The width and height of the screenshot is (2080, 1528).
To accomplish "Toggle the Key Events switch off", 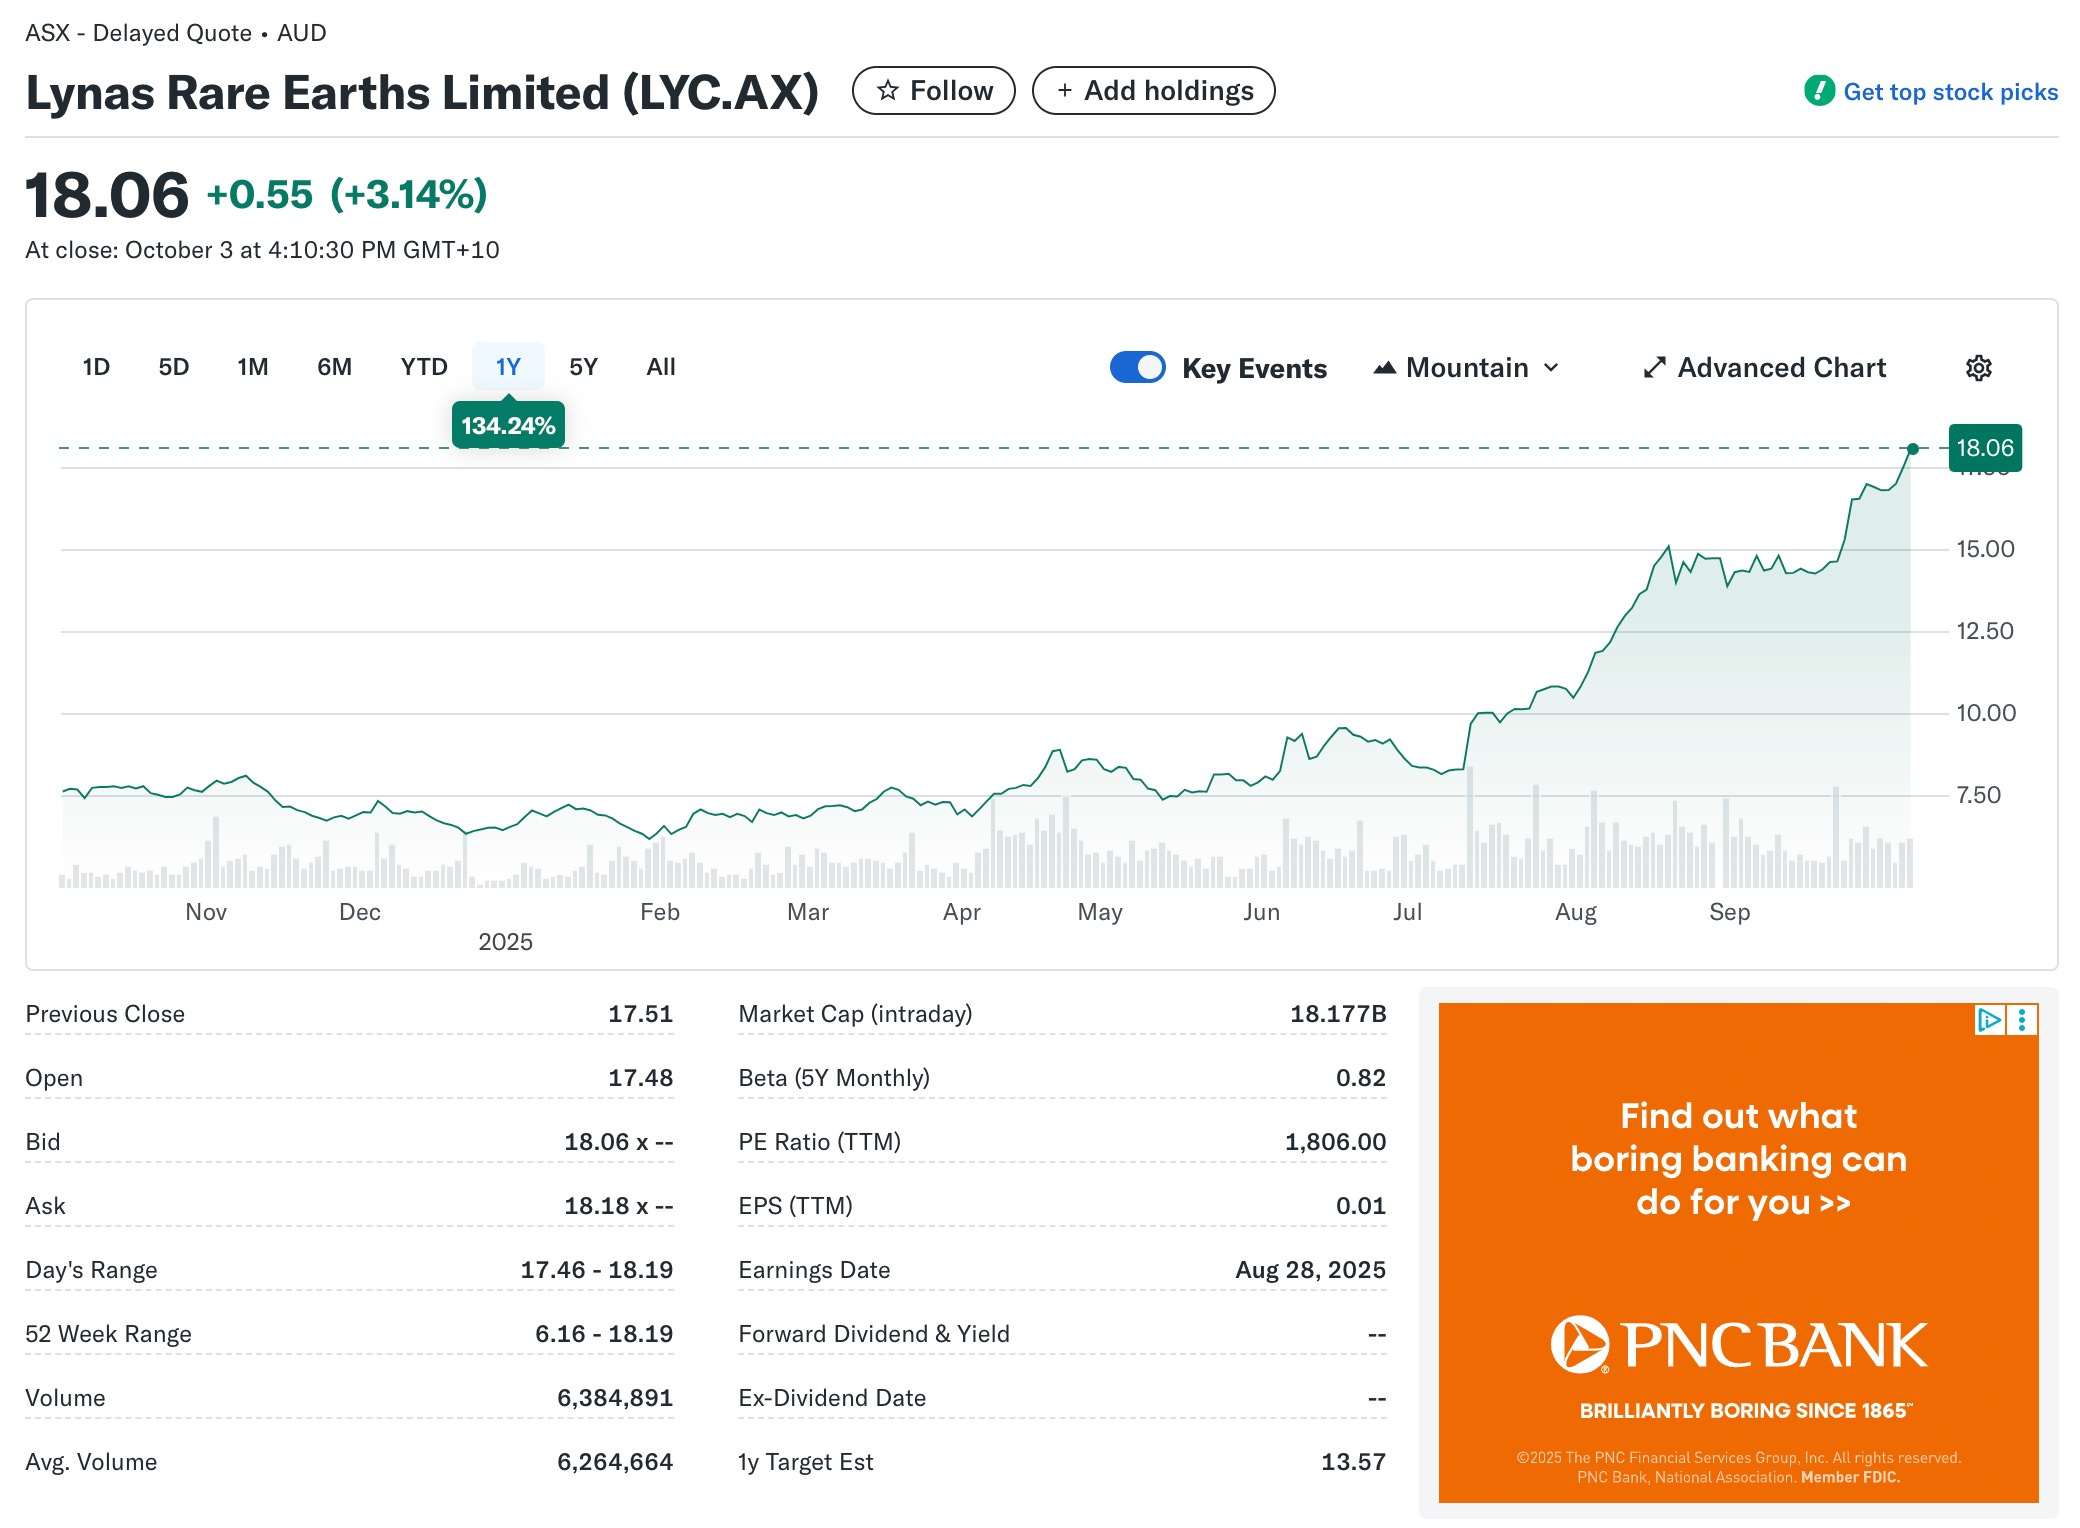I will [x=1137, y=367].
